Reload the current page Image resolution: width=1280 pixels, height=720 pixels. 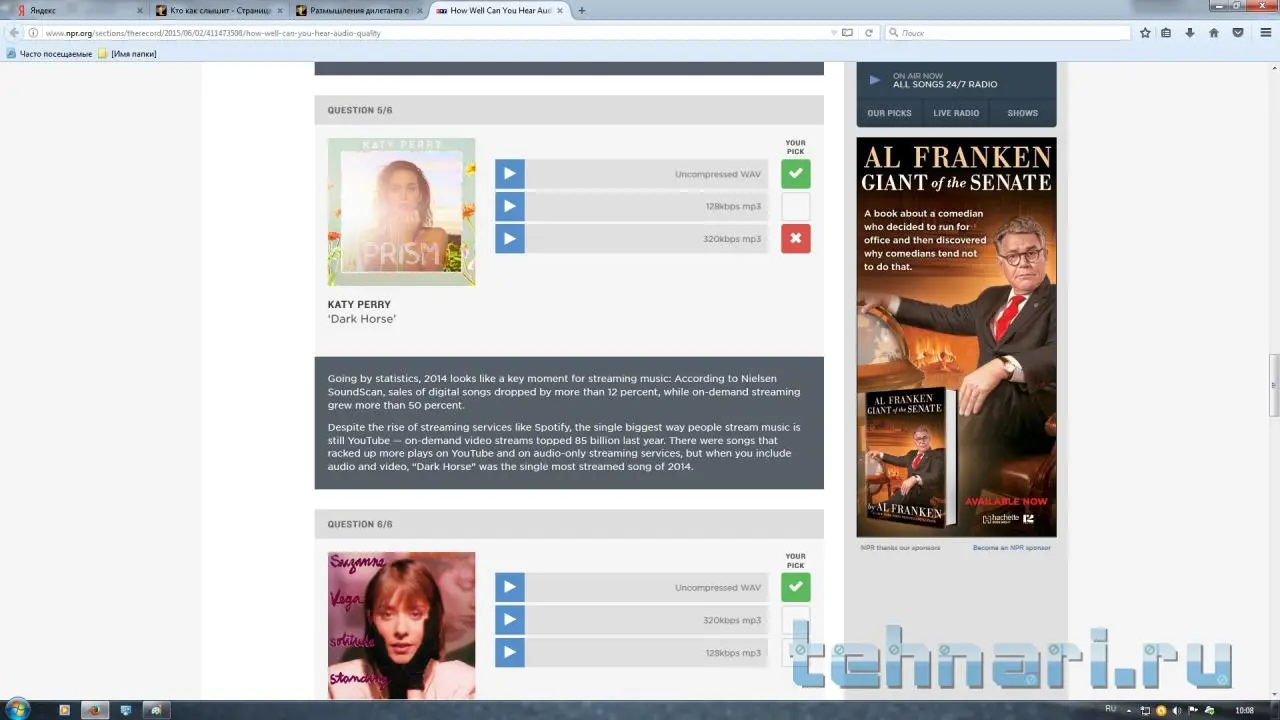coord(869,33)
